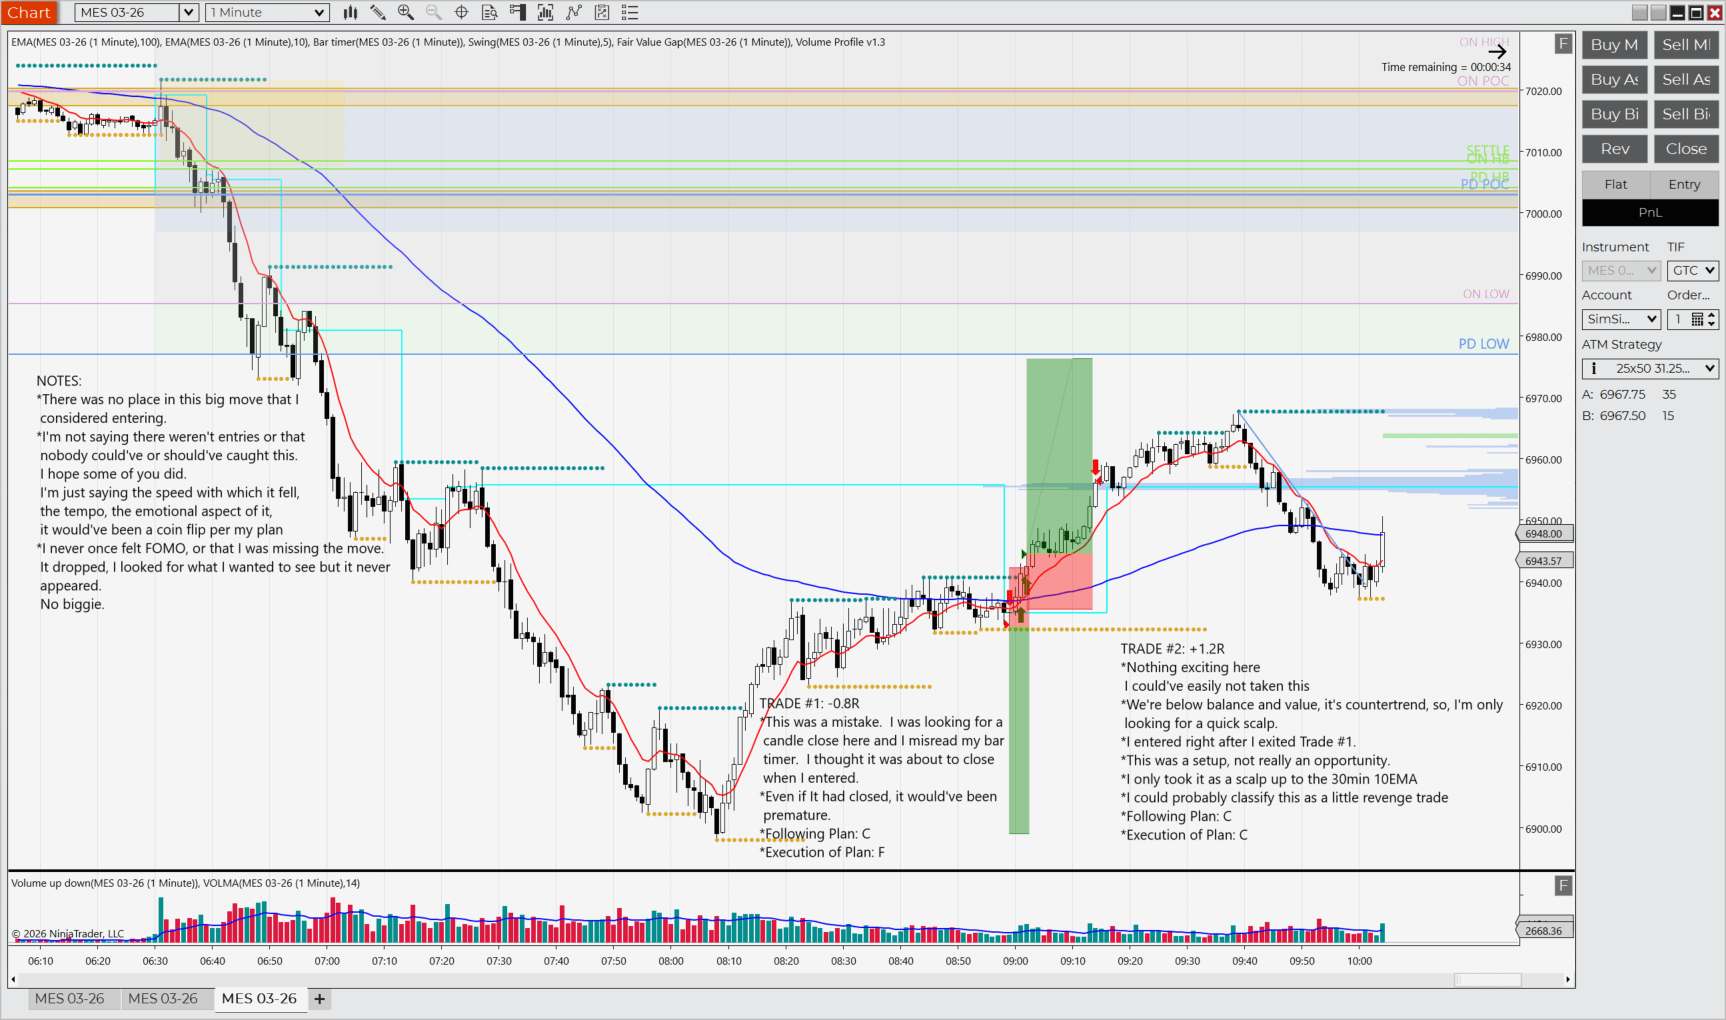This screenshot has width=1726, height=1020.
Task: Click the Buy Mkt button
Action: [1614, 44]
